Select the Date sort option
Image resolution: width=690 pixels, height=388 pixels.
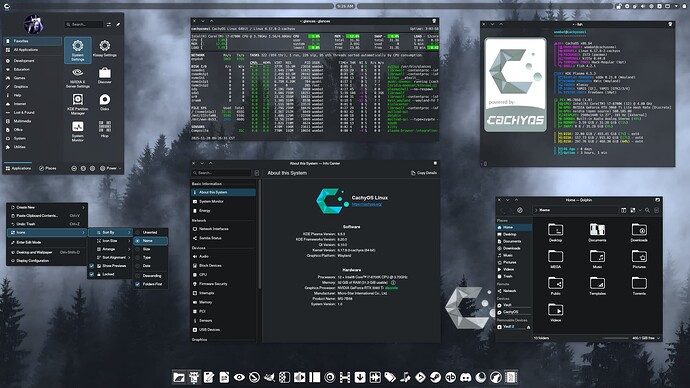150,266
